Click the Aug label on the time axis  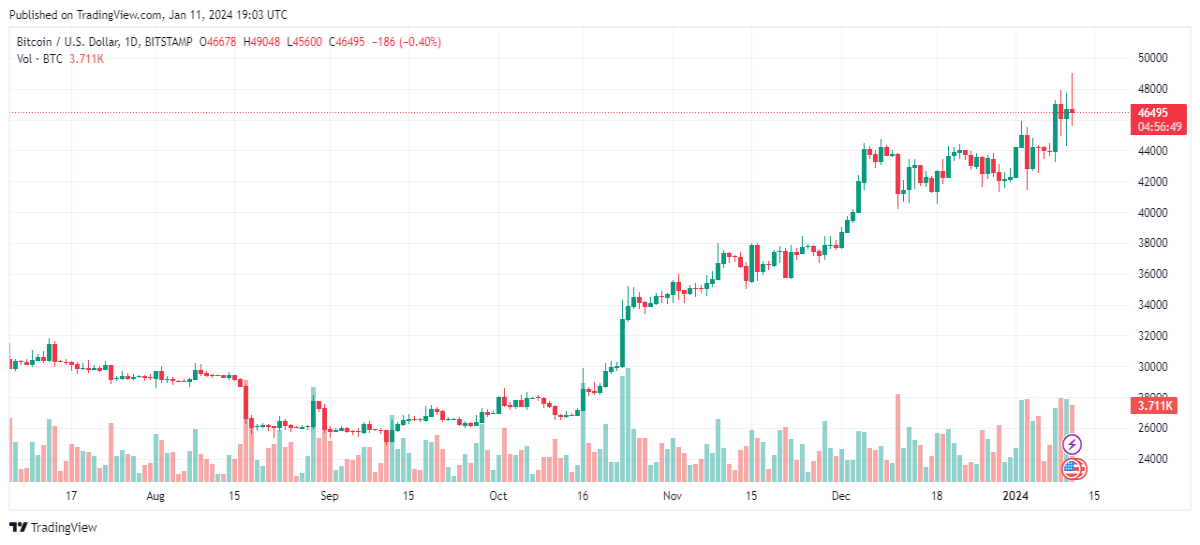157,496
